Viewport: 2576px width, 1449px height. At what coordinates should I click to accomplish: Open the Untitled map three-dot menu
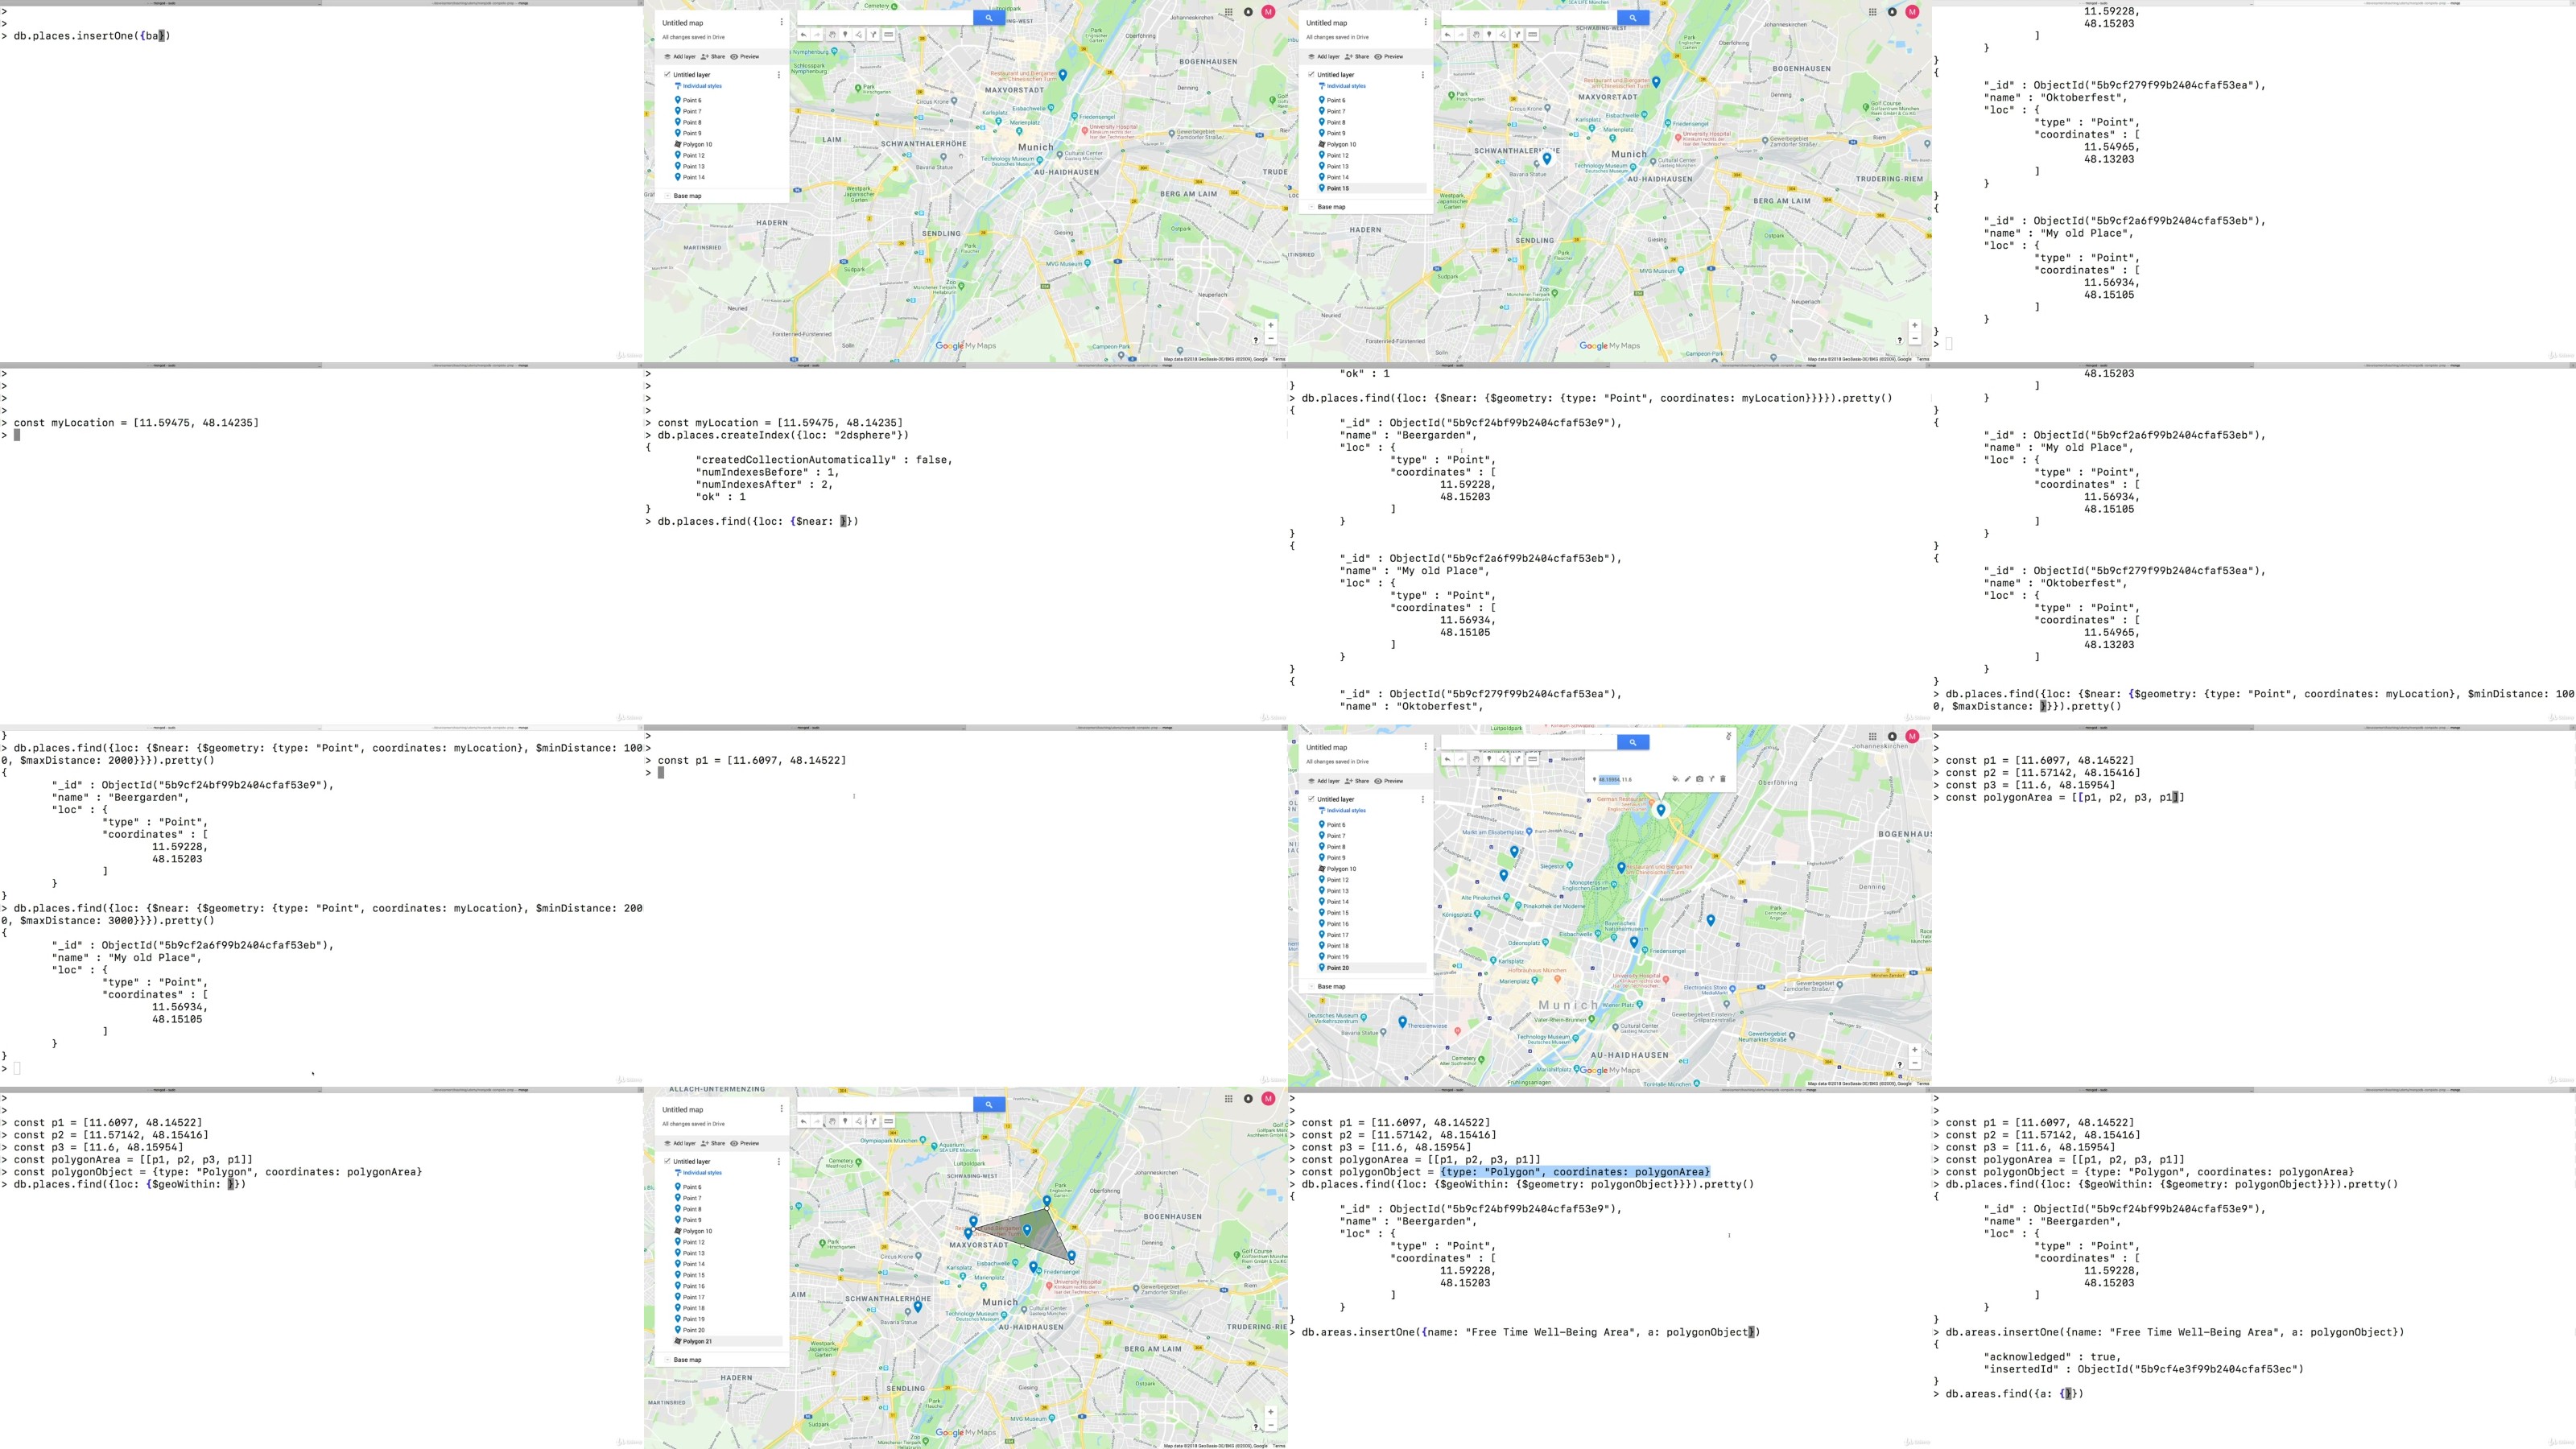[x=782, y=22]
